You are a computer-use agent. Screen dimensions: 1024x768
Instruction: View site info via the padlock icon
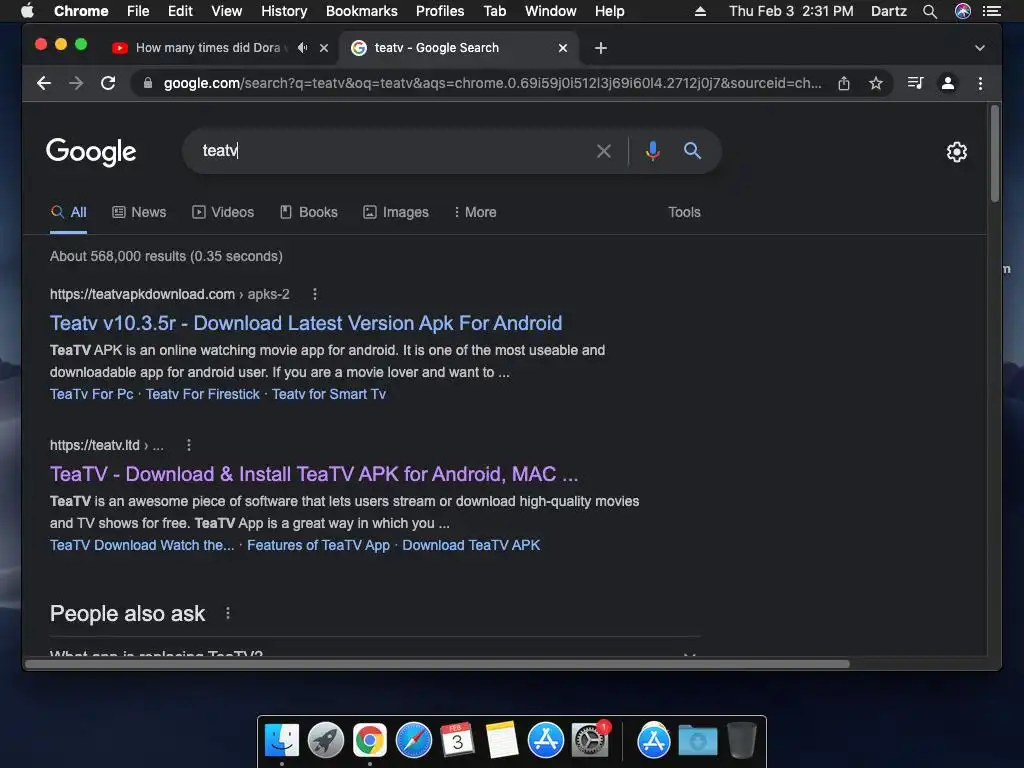point(148,83)
